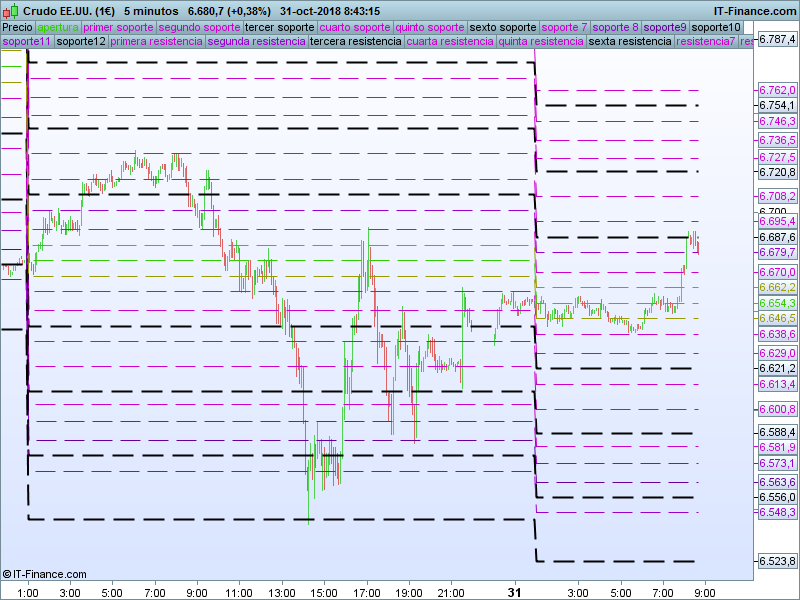The width and height of the screenshot is (800, 600).
Task: Click the Crudo EE.UU. (1€) instrument title
Action: click(69, 11)
